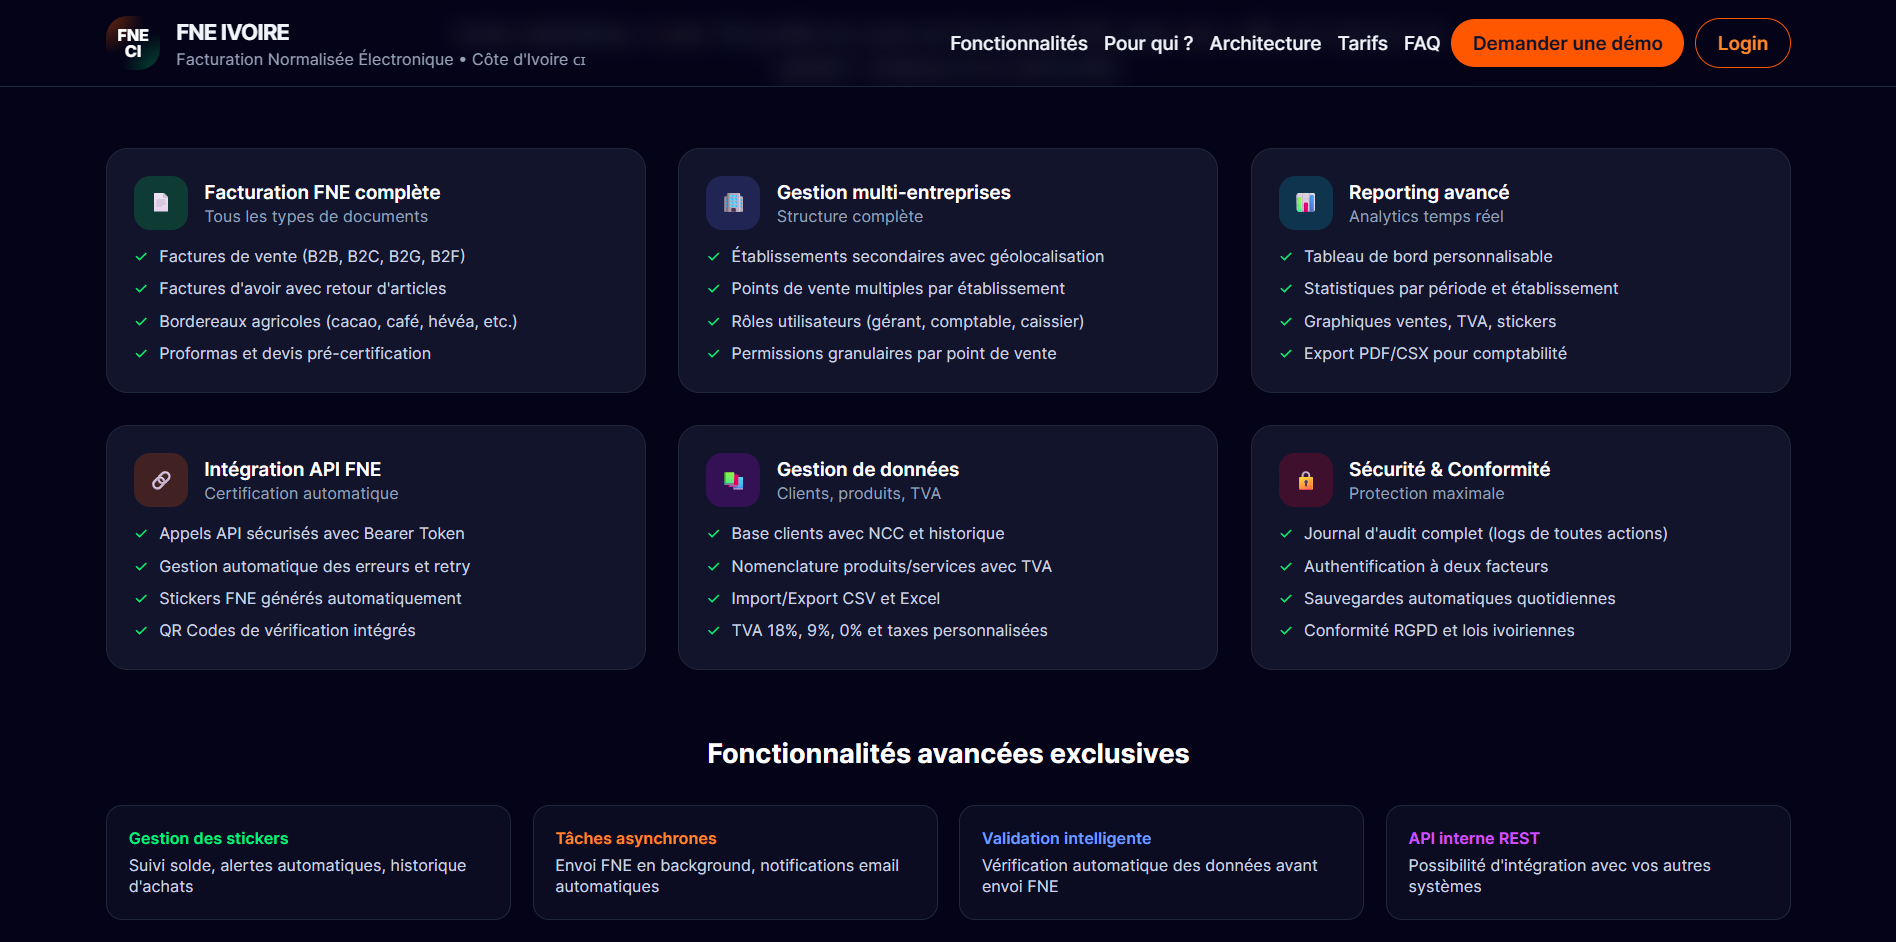Click the Gestion de données icon
Image resolution: width=1896 pixels, height=942 pixels.
coord(733,480)
